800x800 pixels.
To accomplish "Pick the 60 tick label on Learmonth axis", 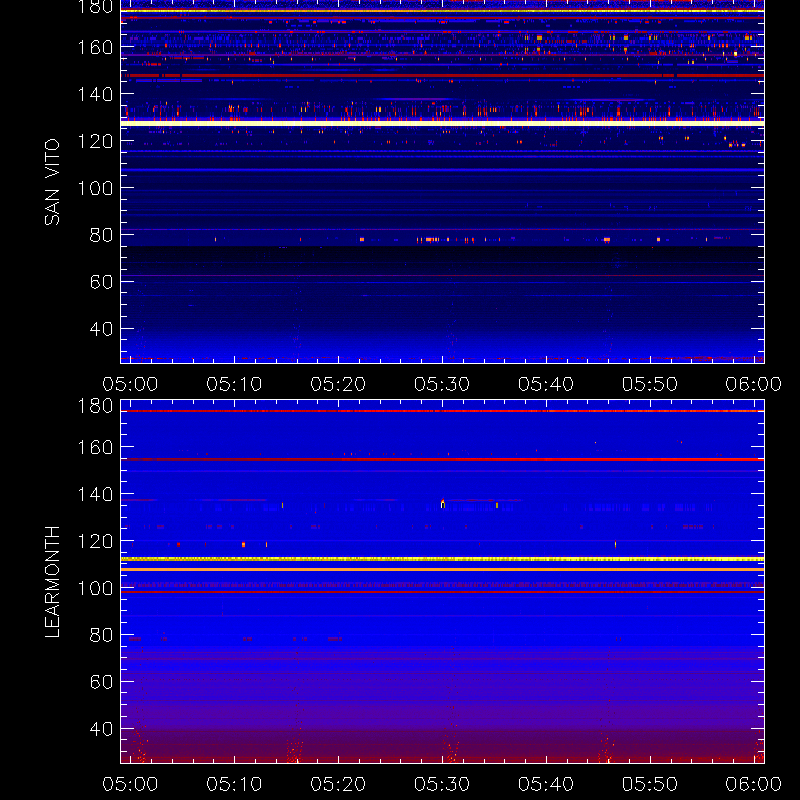I will pos(102,682).
